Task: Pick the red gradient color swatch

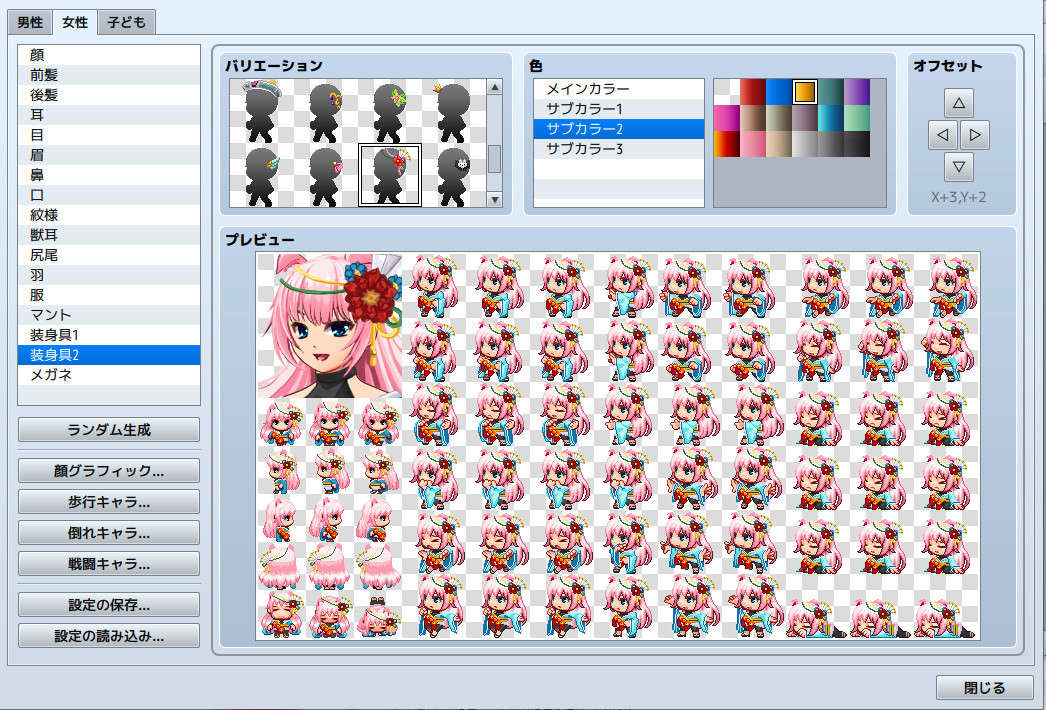Action: pos(751,90)
